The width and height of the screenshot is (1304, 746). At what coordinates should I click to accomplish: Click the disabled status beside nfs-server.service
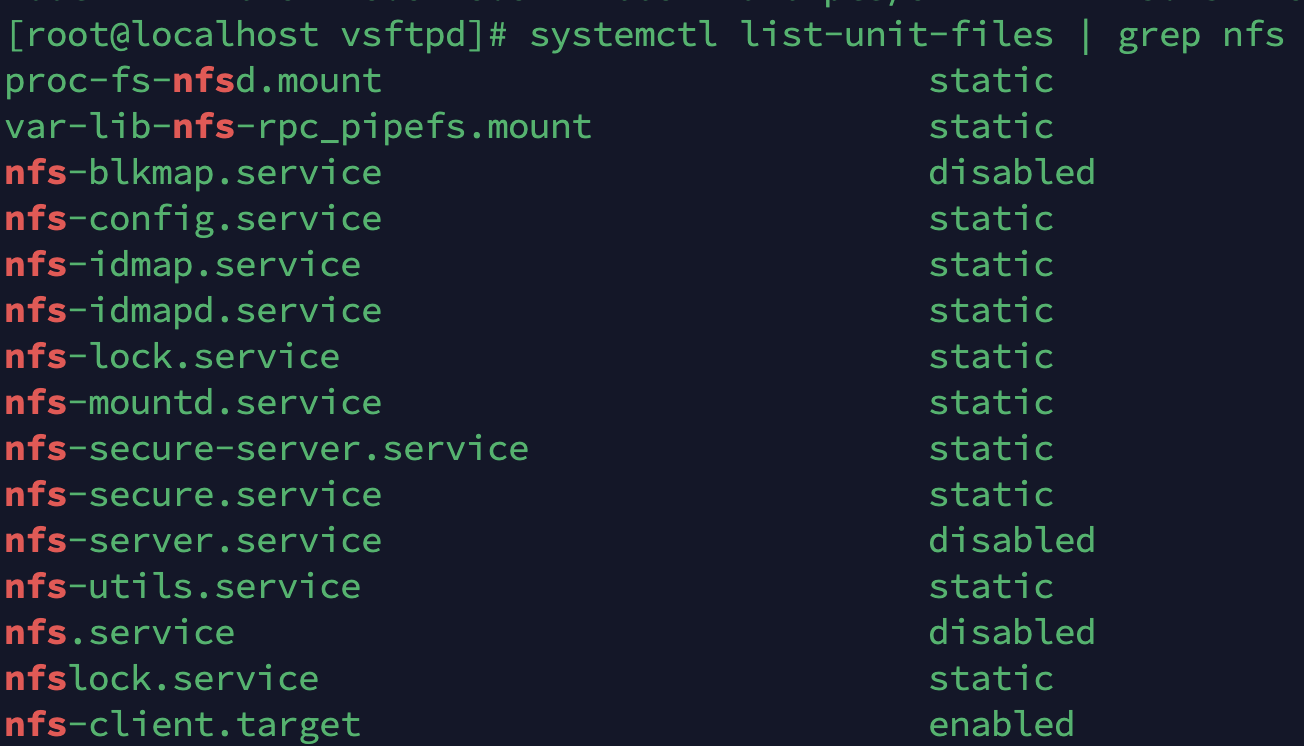click(x=1011, y=541)
